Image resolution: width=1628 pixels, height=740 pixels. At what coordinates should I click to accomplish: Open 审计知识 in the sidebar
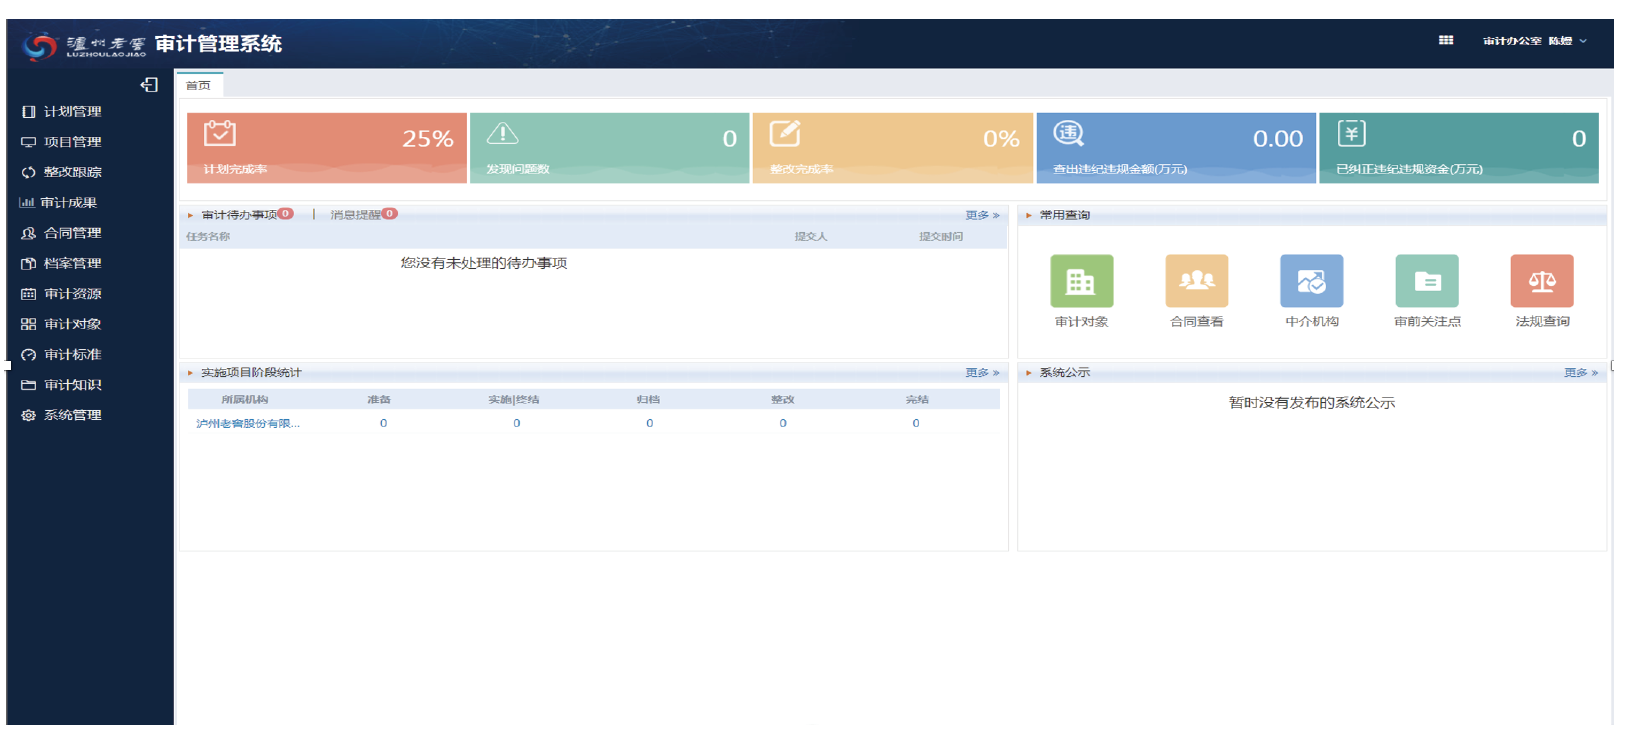click(x=73, y=385)
